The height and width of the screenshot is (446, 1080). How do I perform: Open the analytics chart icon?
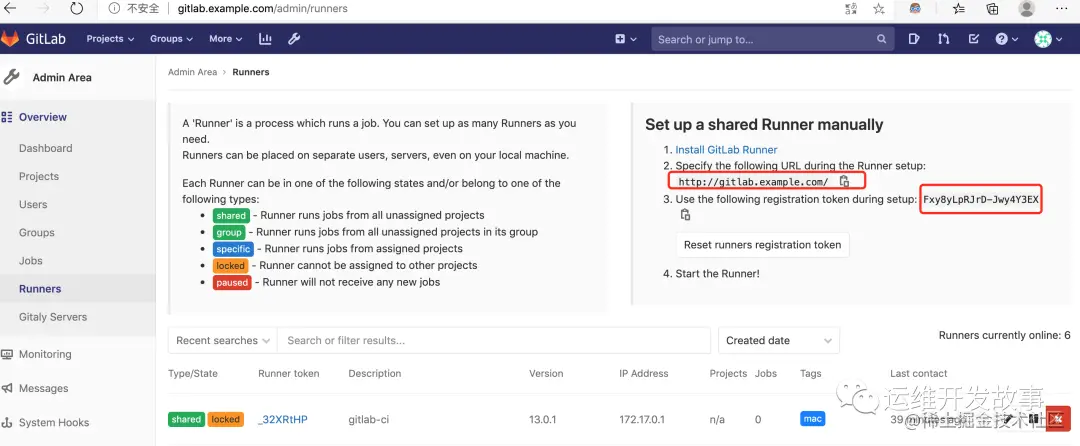(265, 39)
